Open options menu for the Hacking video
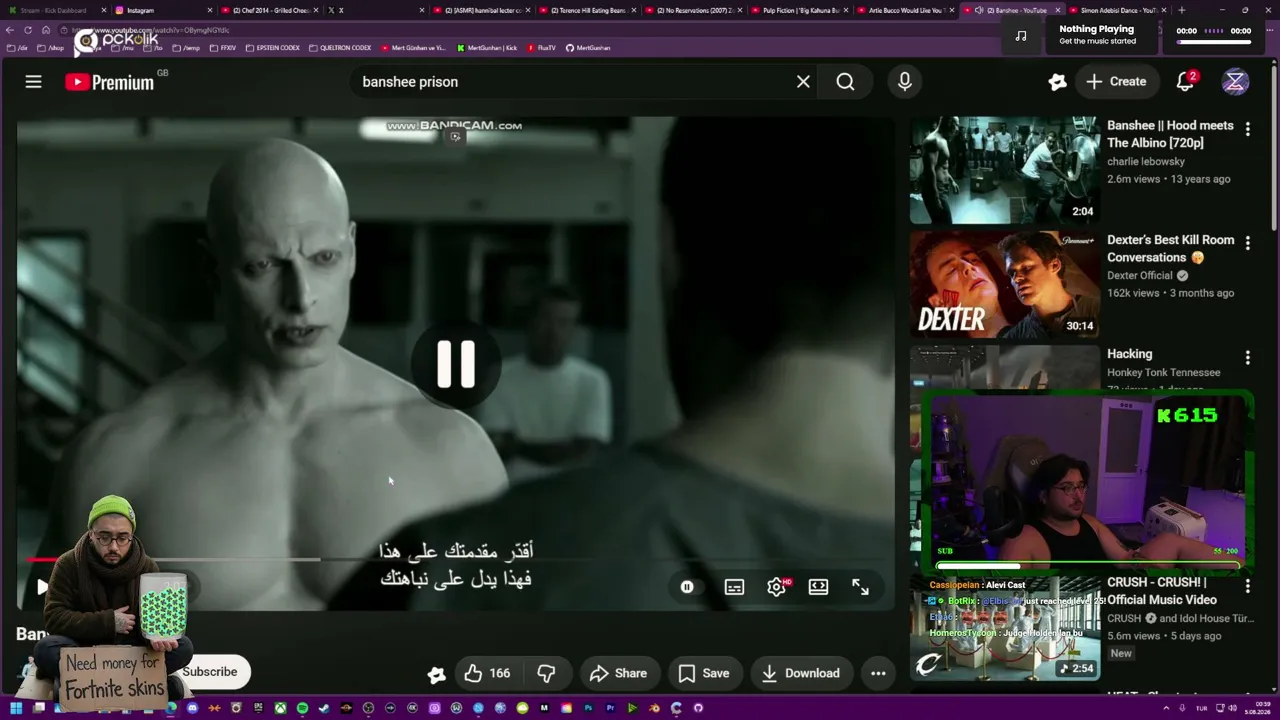This screenshot has height=720, width=1280. click(x=1247, y=358)
